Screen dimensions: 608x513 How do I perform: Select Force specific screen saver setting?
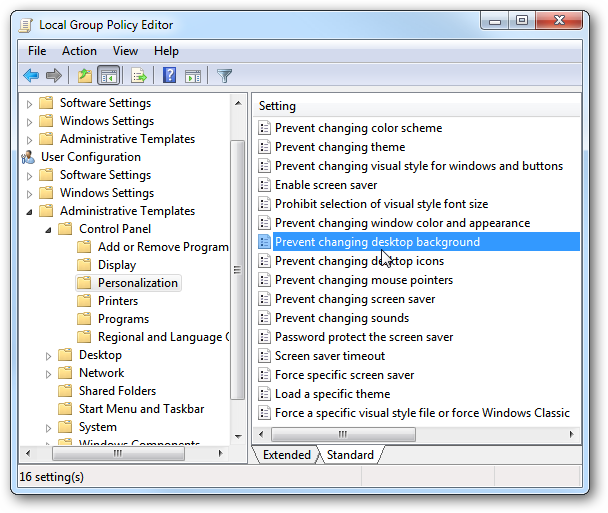[344, 375]
